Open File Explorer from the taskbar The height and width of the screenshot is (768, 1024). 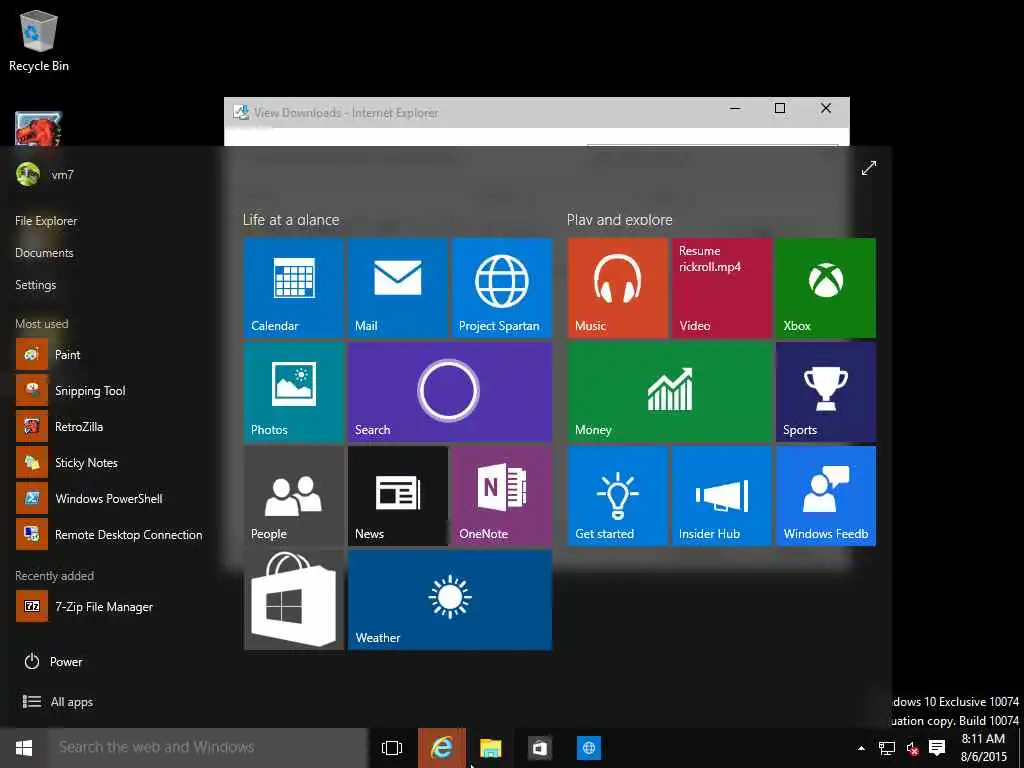(x=490, y=748)
